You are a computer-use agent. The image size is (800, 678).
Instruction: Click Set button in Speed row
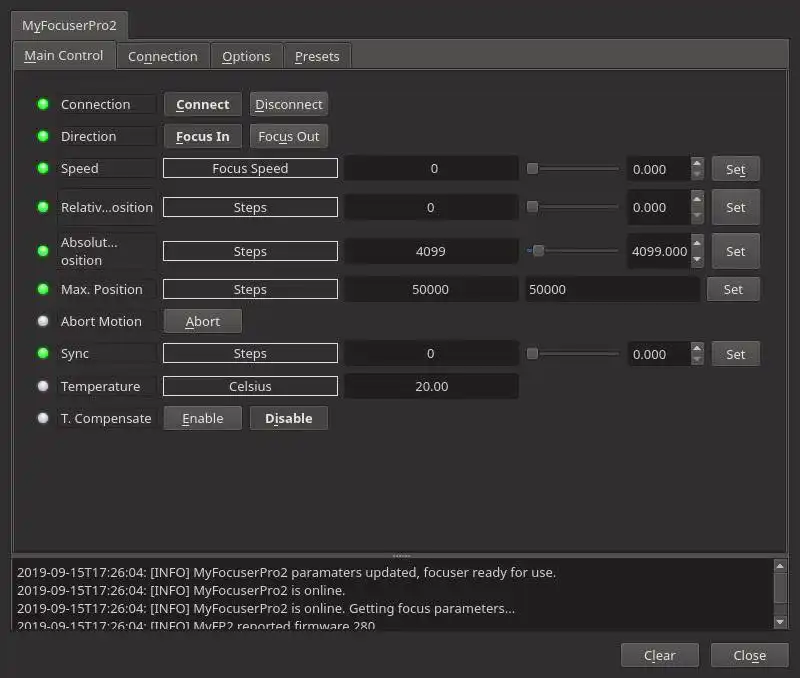tap(736, 169)
